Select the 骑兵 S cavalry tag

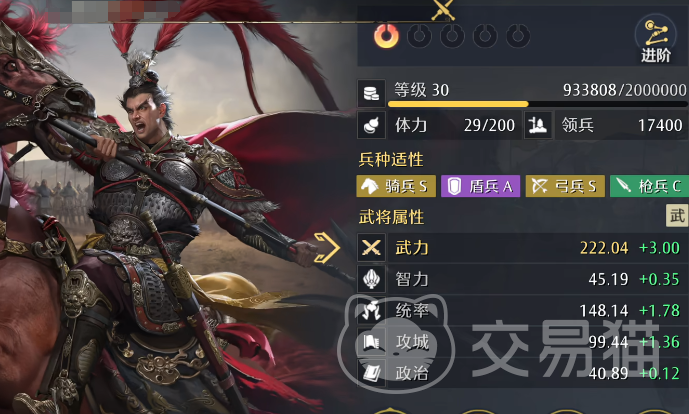point(396,186)
